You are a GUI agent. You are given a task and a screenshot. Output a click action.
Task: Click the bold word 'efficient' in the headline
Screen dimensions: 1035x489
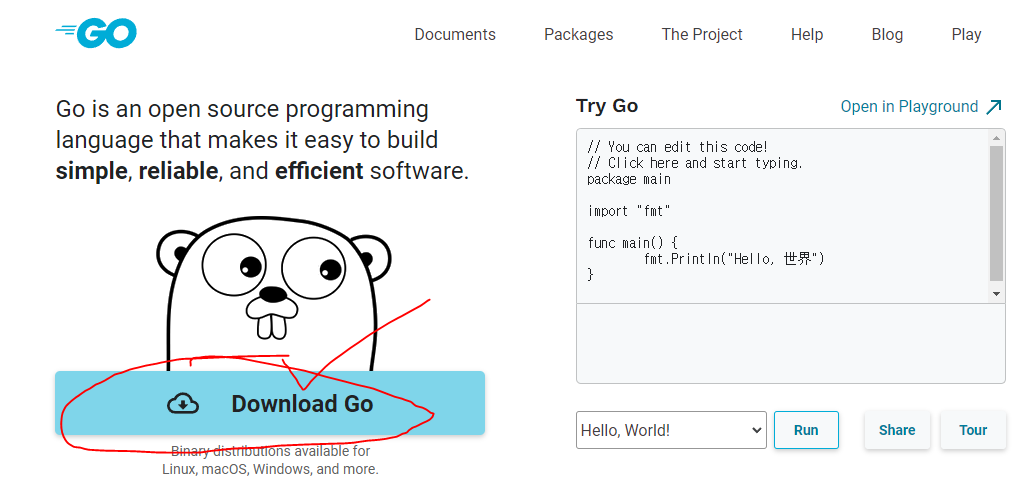coord(319,171)
